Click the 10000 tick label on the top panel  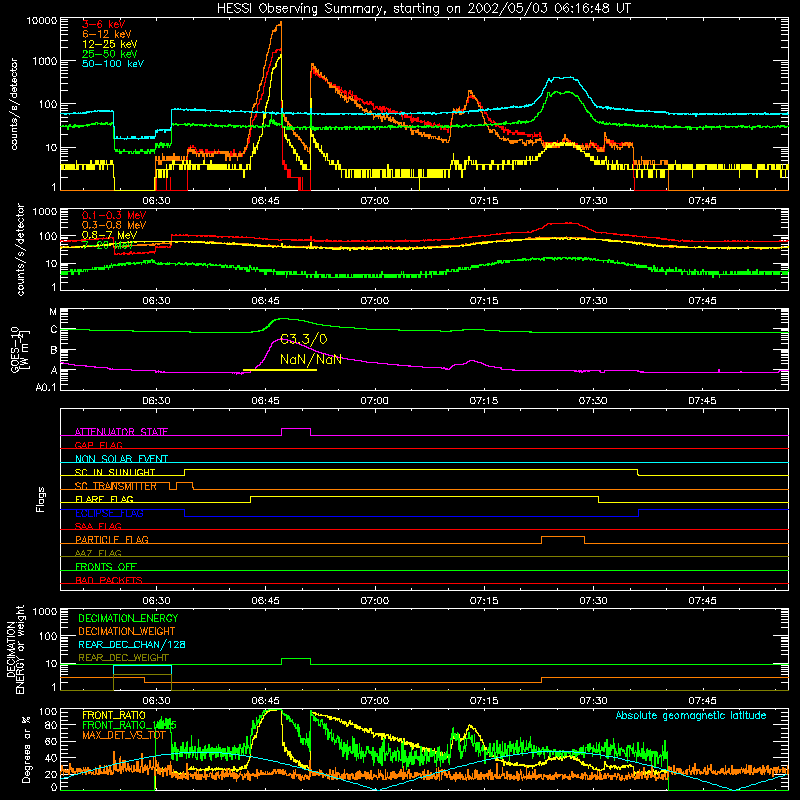click(x=42, y=21)
